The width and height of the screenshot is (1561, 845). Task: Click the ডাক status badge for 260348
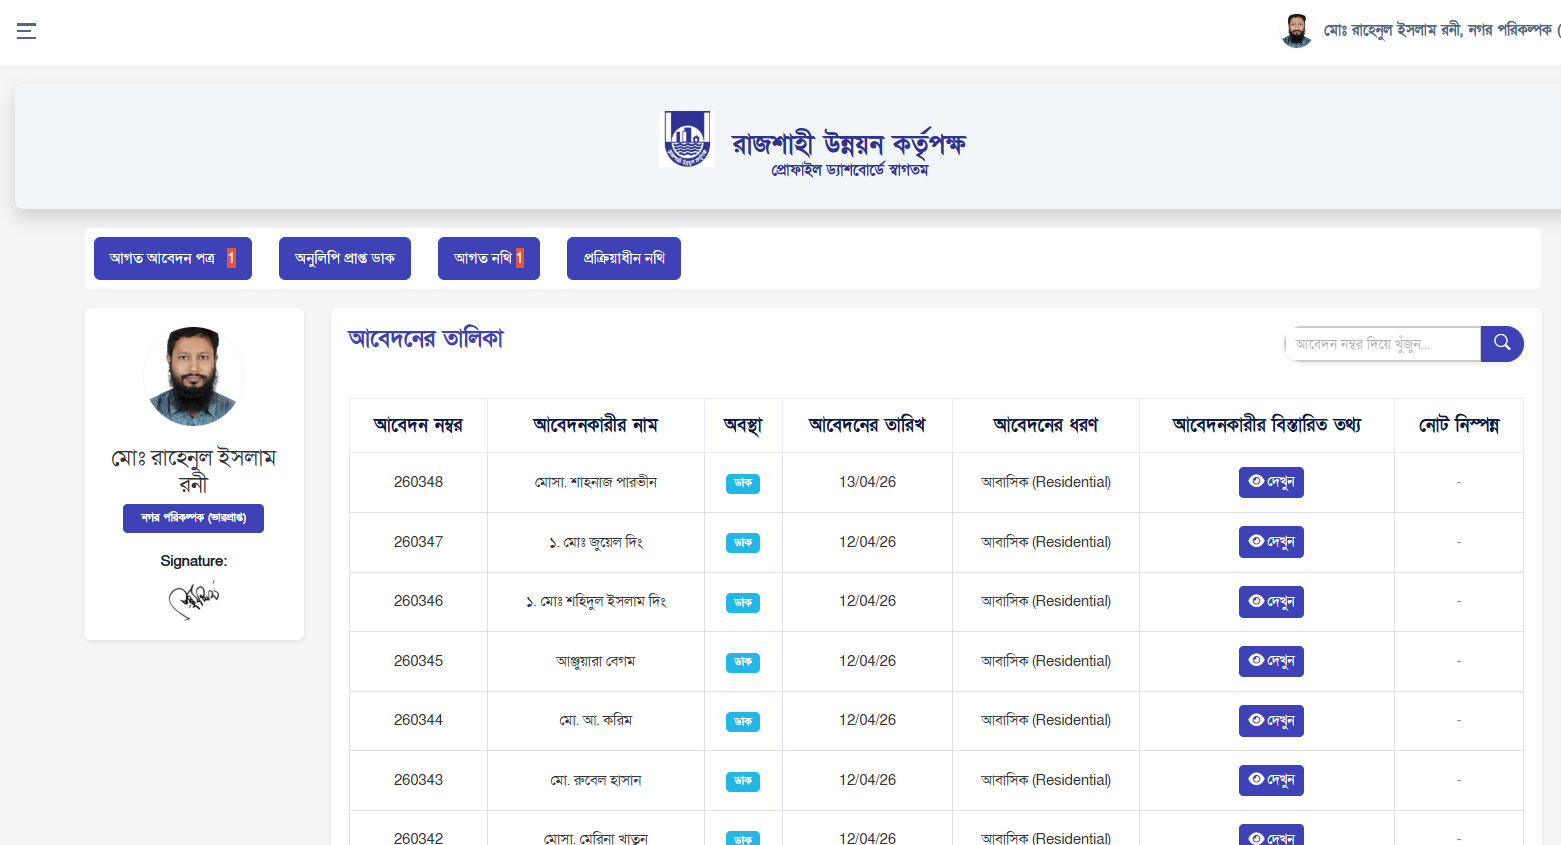coord(742,483)
